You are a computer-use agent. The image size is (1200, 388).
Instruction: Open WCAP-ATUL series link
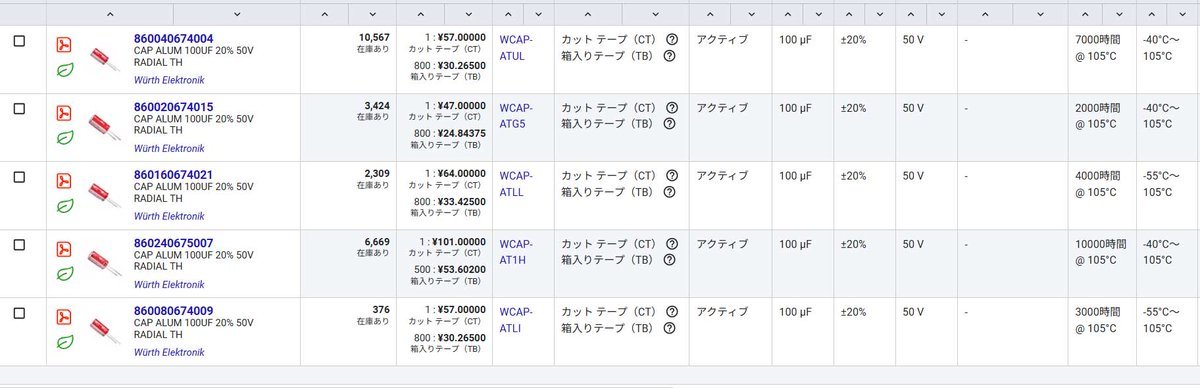pos(516,48)
